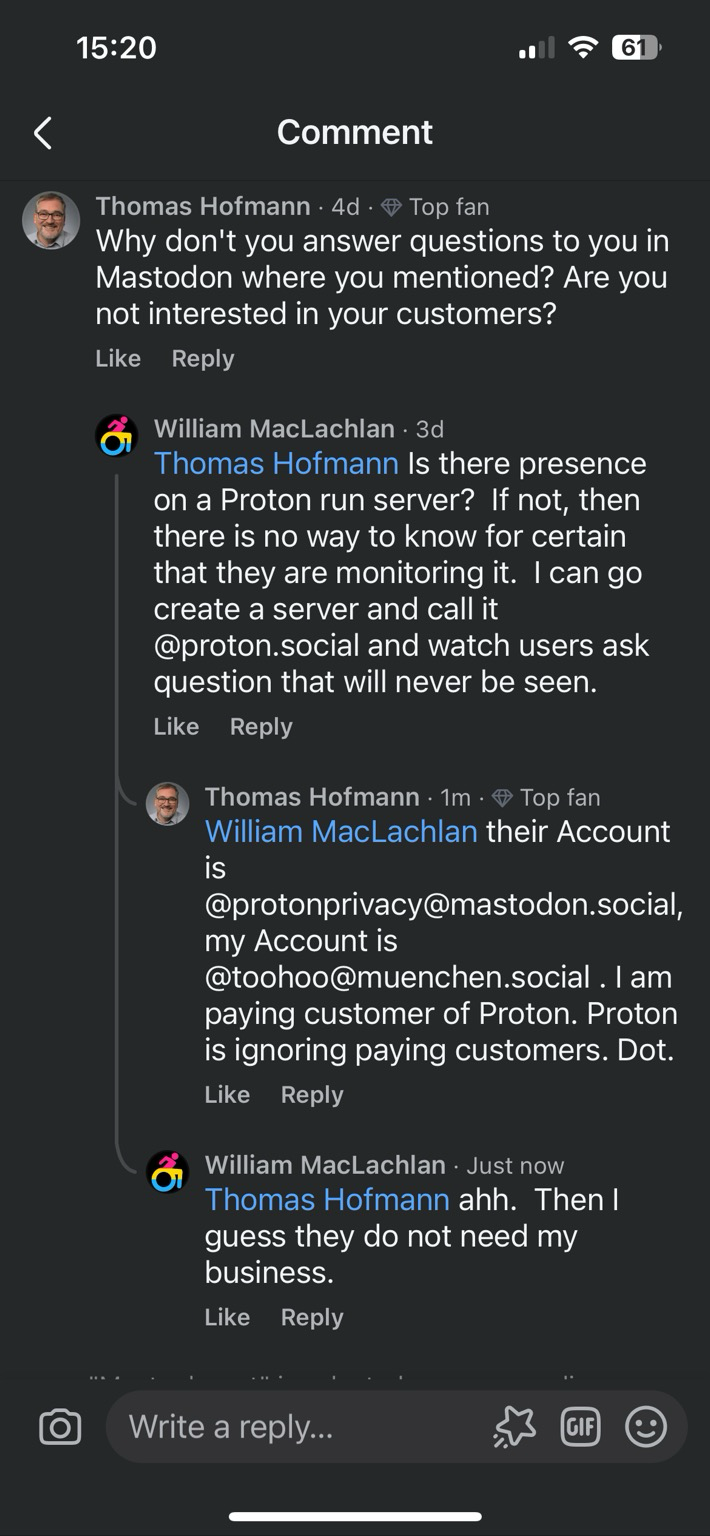Image resolution: width=710 pixels, height=1536 pixels.
Task: Tap the first William MacLachlan wheelchair avatar
Action: 117,436
